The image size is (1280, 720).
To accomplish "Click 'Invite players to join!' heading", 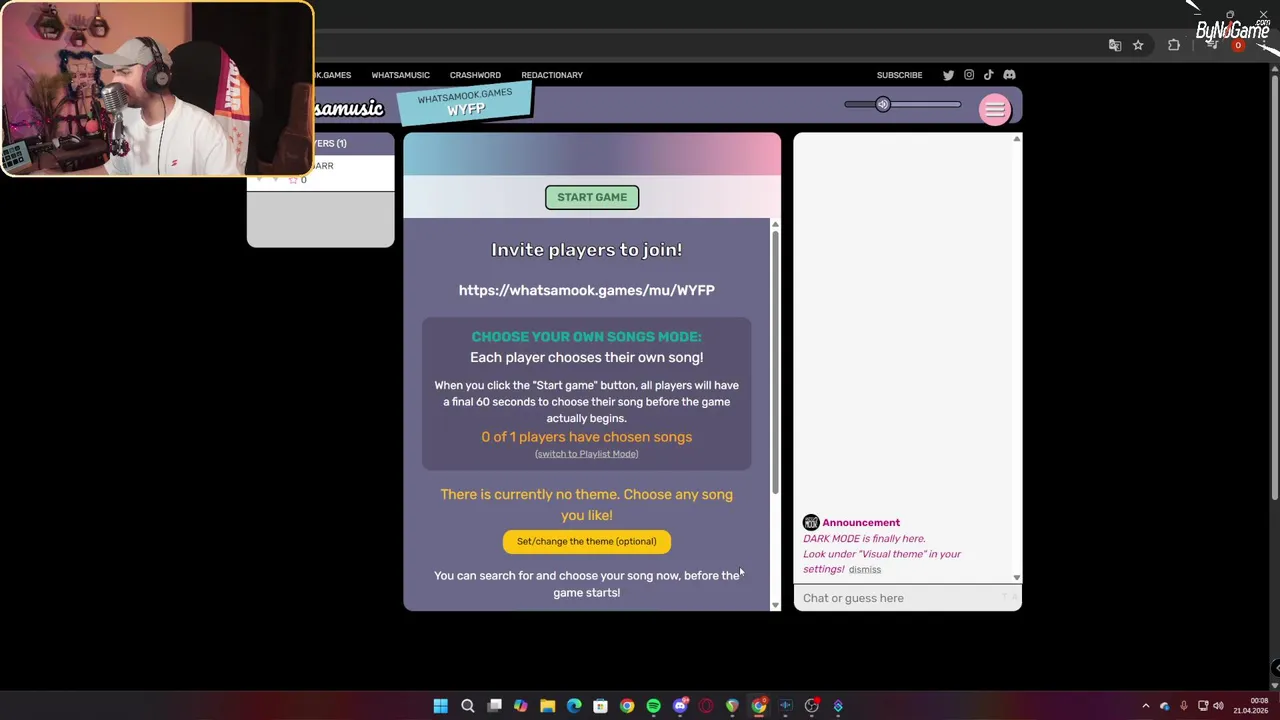I will (587, 250).
